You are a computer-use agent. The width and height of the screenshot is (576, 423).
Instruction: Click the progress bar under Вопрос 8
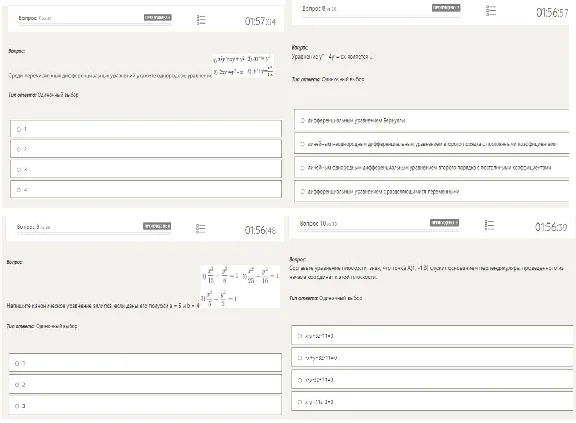click(381, 16)
